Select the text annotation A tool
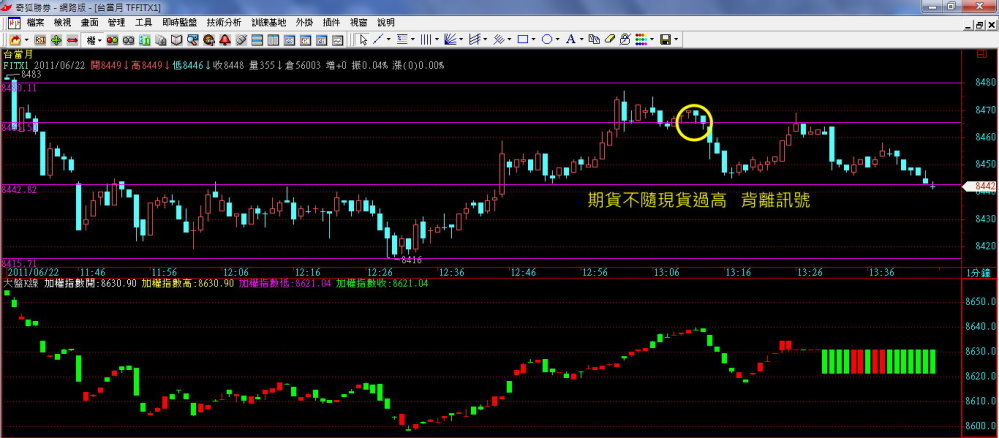 [x=571, y=39]
